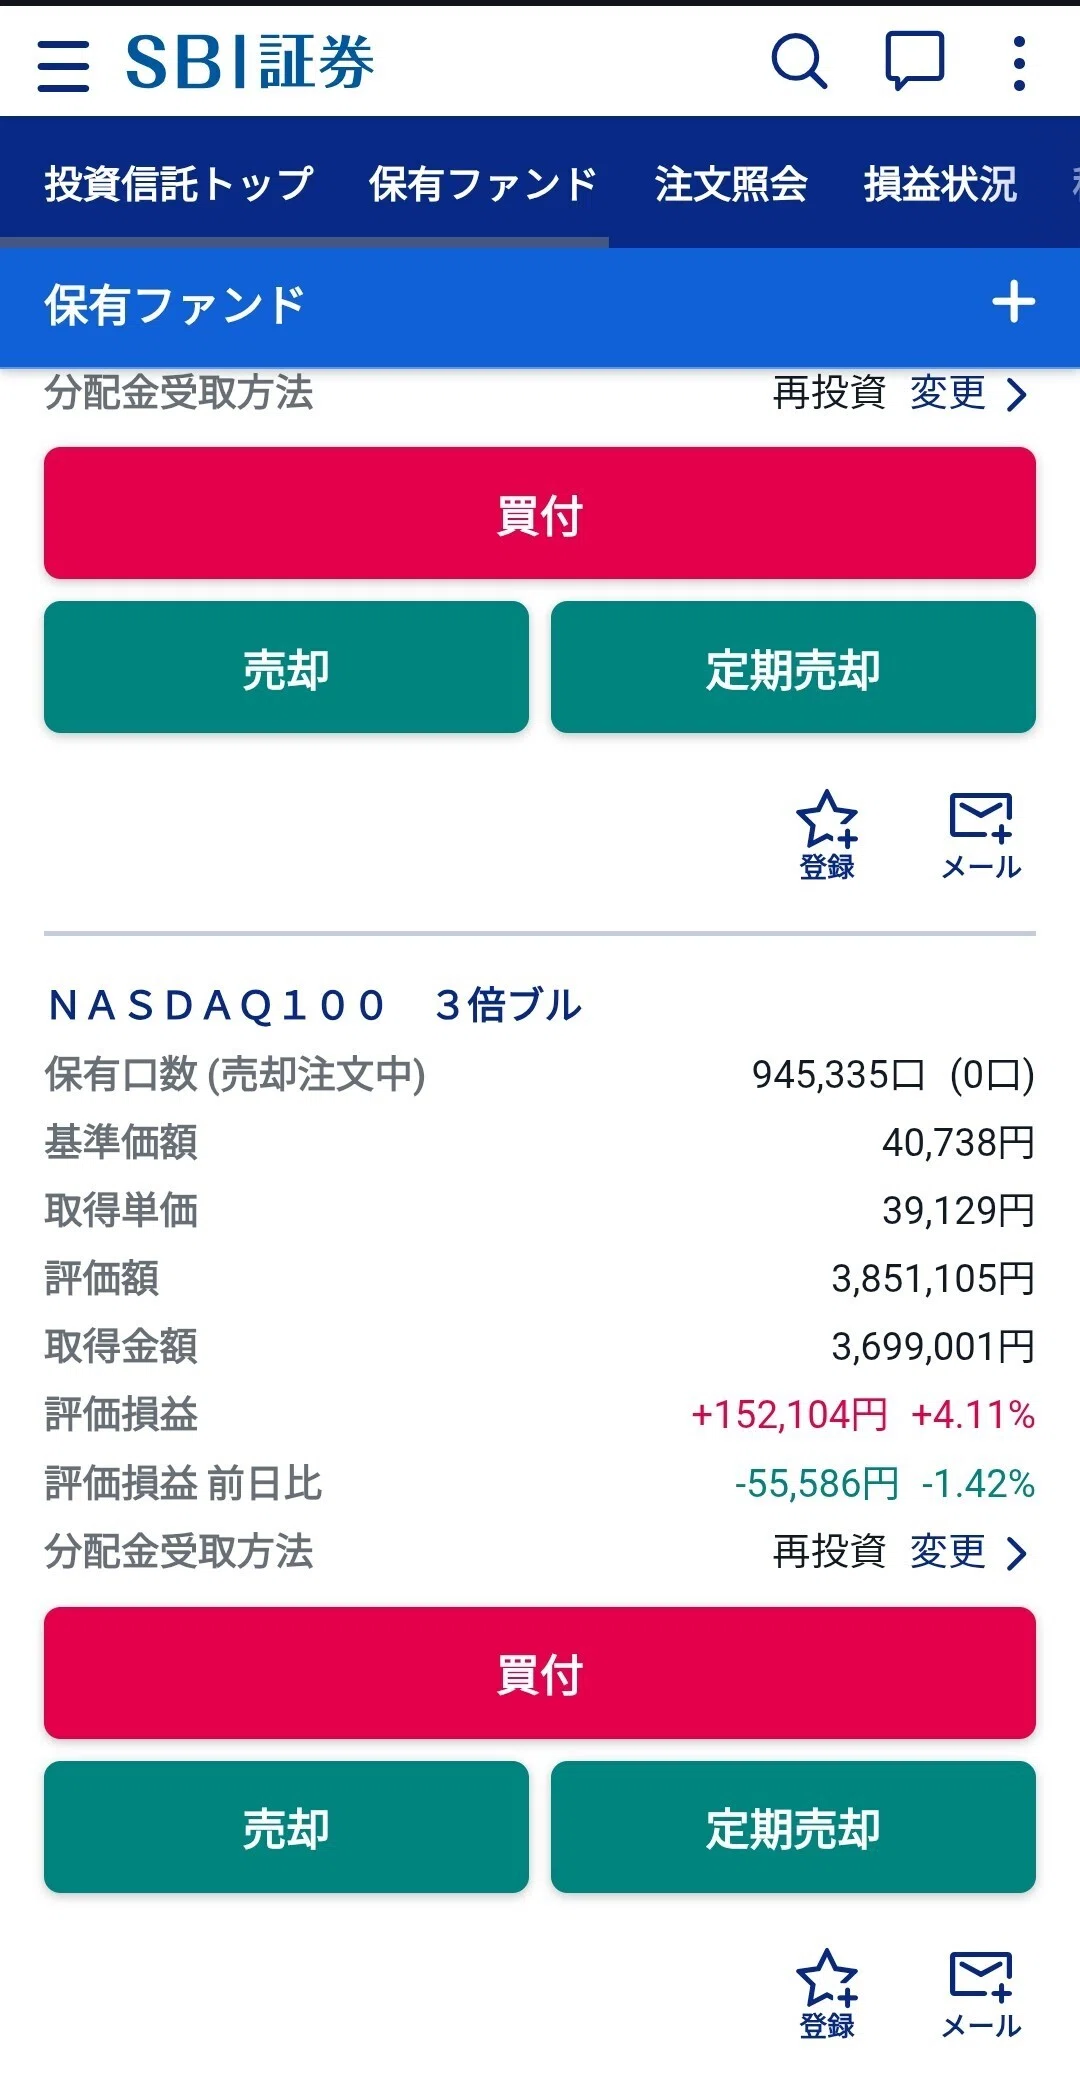Open the chat message icon
Viewport: 1080px width, 2073px height.
pyautogui.click(x=914, y=61)
